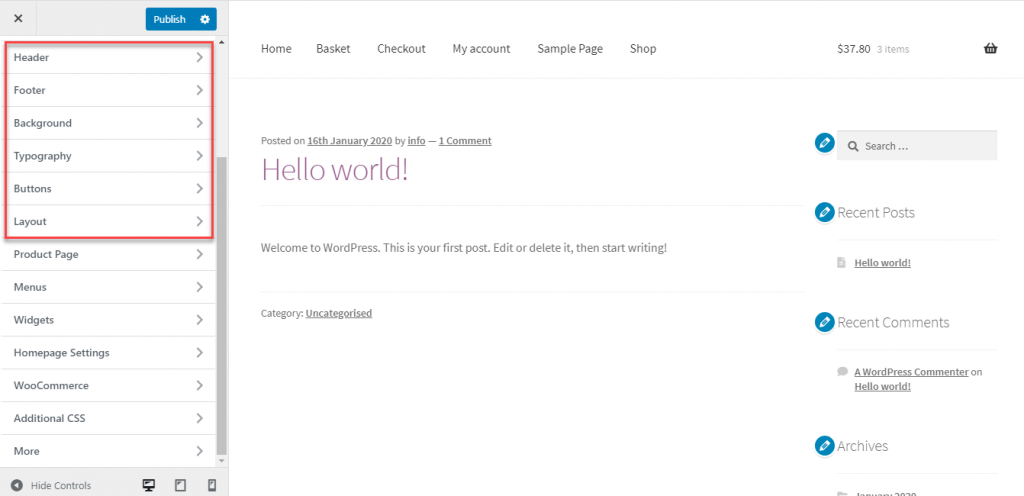Click scrollbar down arrow in controls panel

pyautogui.click(x=221, y=461)
